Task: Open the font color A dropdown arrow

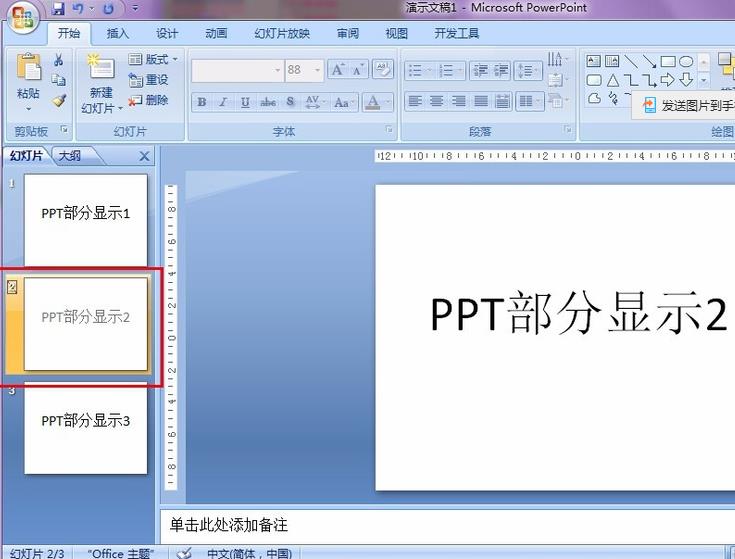Action: [x=388, y=102]
